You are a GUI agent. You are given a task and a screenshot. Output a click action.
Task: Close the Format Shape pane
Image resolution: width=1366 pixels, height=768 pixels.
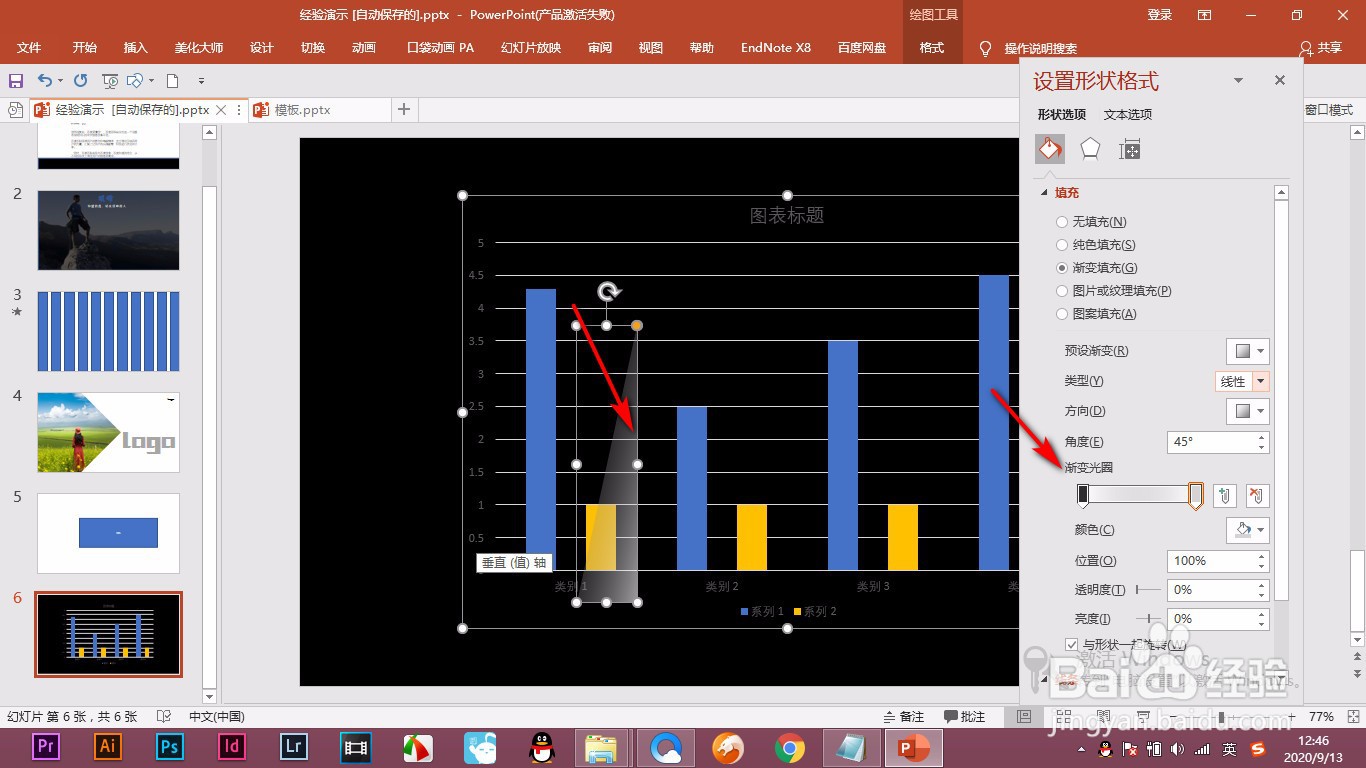coord(1280,80)
